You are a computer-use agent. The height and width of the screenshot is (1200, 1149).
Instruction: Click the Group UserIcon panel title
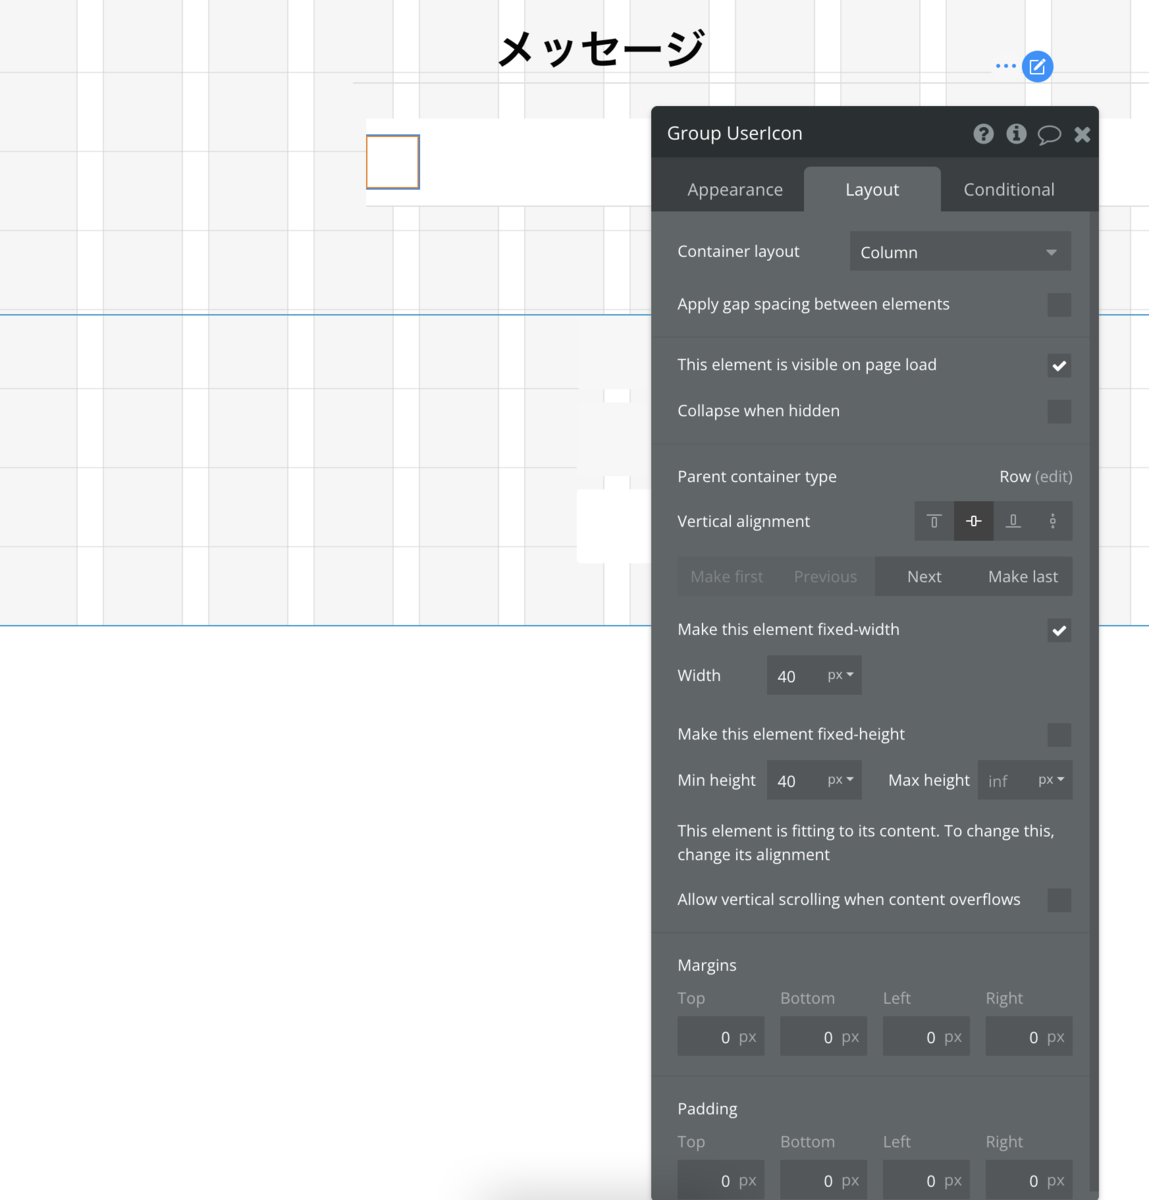735,134
